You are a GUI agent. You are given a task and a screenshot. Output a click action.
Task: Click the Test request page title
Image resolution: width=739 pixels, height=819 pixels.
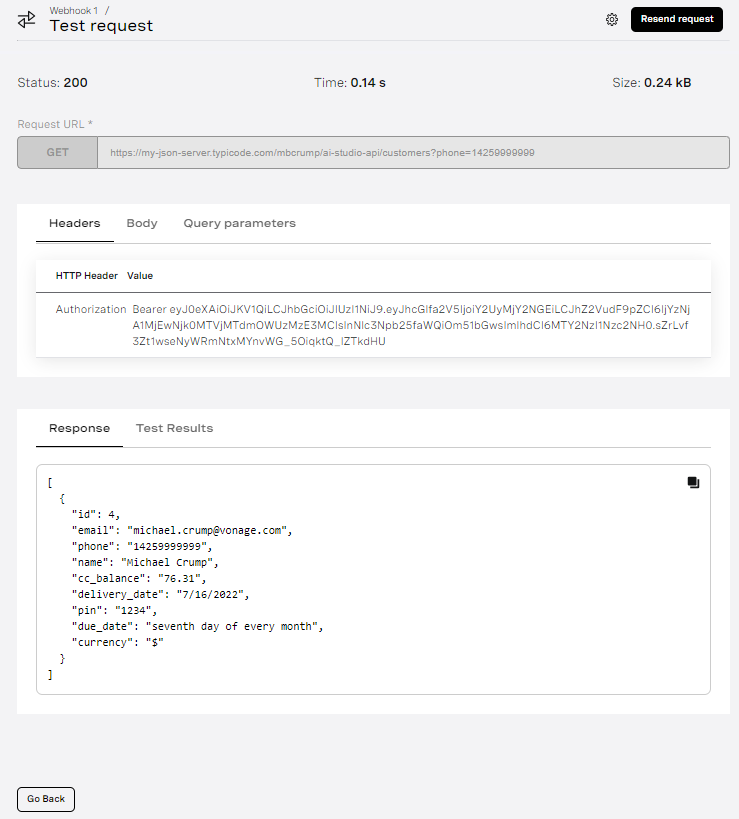101,26
